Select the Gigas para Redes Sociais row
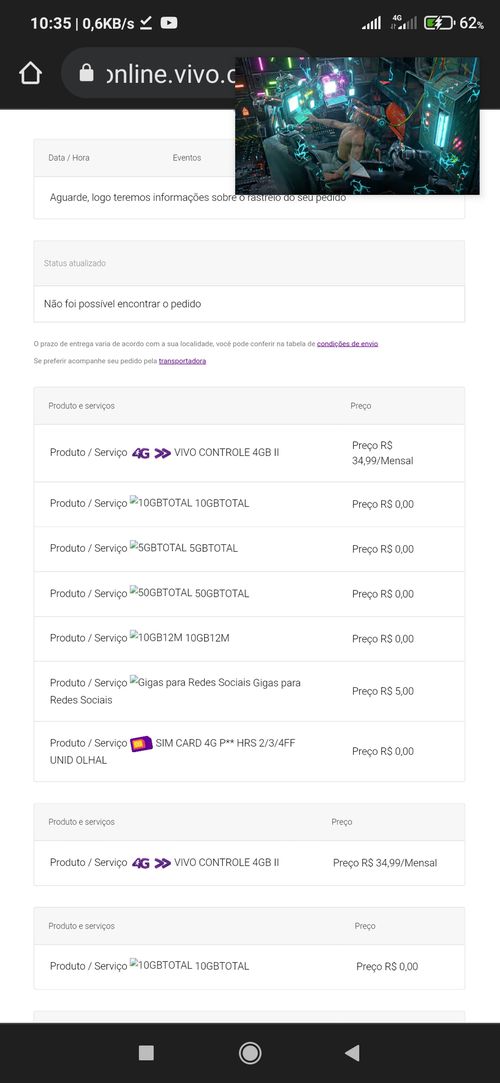 pyautogui.click(x=249, y=691)
